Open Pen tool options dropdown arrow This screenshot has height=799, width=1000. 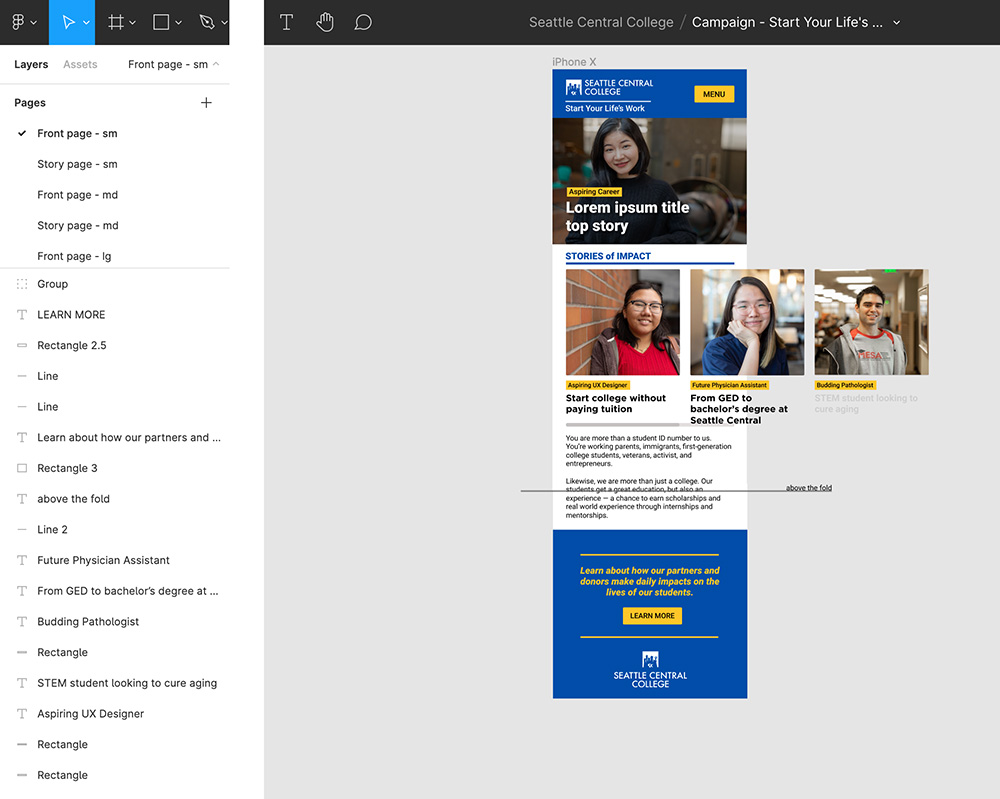pyautogui.click(x=224, y=23)
